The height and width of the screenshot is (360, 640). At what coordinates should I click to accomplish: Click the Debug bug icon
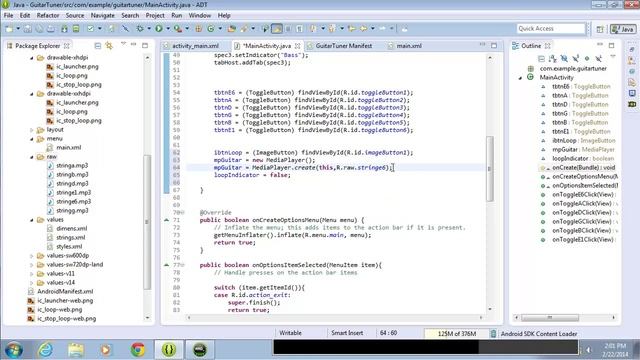click(140, 29)
